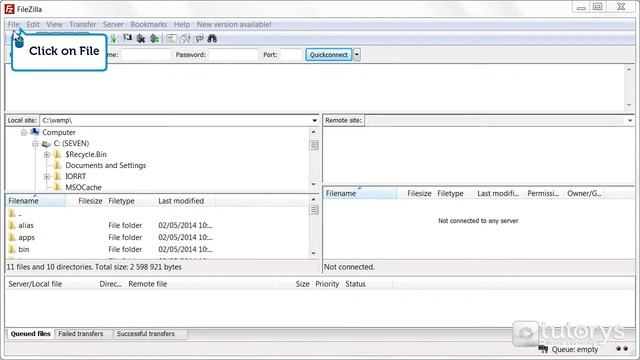Toggle synchronized browsing toolbar icon
This screenshot has height=360, width=640.
point(199,38)
